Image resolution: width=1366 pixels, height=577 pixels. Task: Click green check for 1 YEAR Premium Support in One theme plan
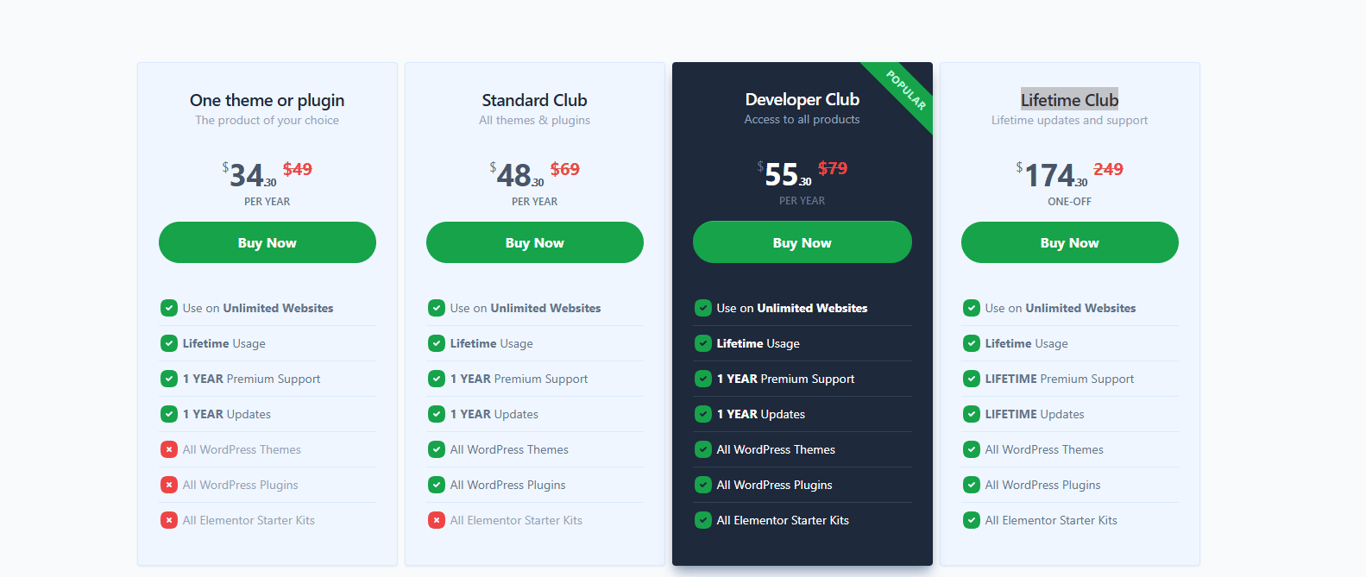coord(169,379)
